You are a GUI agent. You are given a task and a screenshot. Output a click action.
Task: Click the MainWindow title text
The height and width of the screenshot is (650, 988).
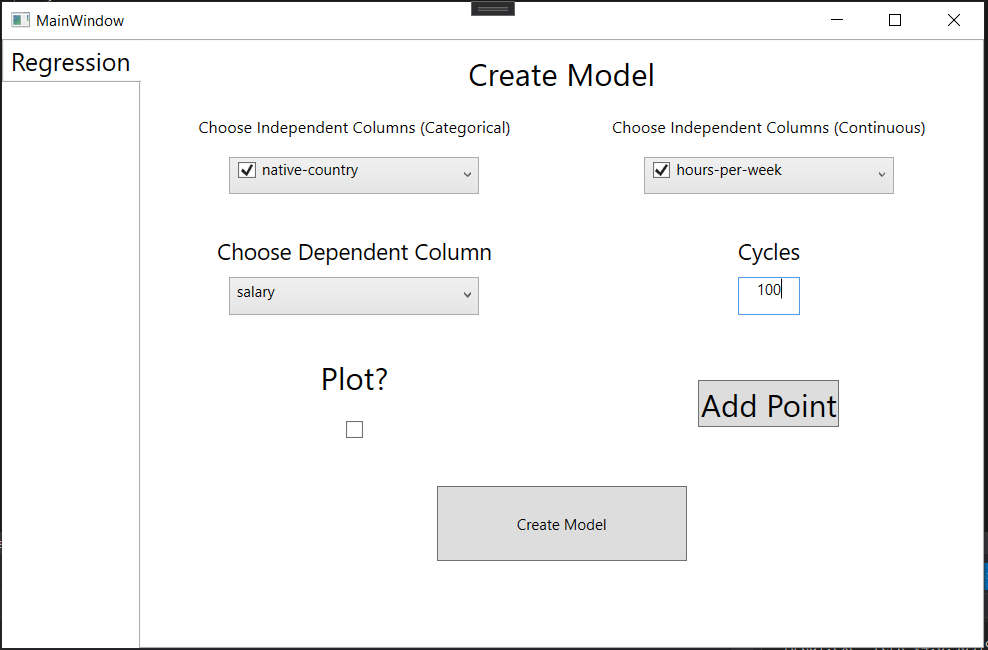(x=81, y=20)
